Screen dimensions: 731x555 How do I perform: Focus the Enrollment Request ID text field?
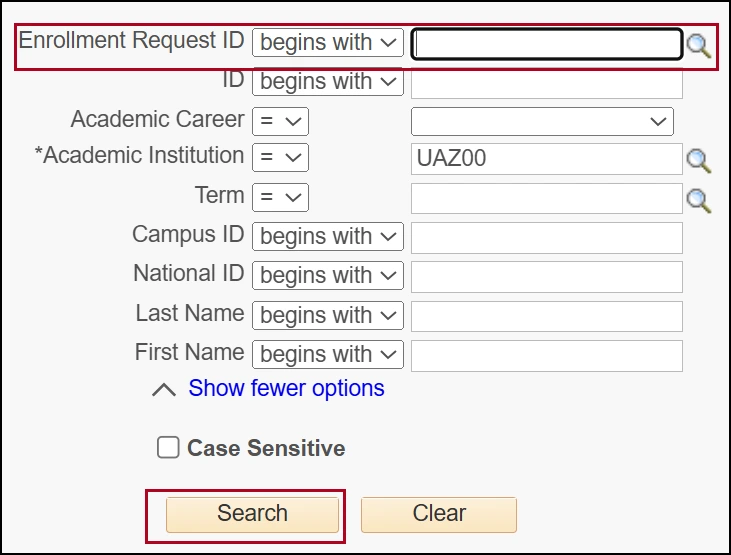tap(547, 44)
